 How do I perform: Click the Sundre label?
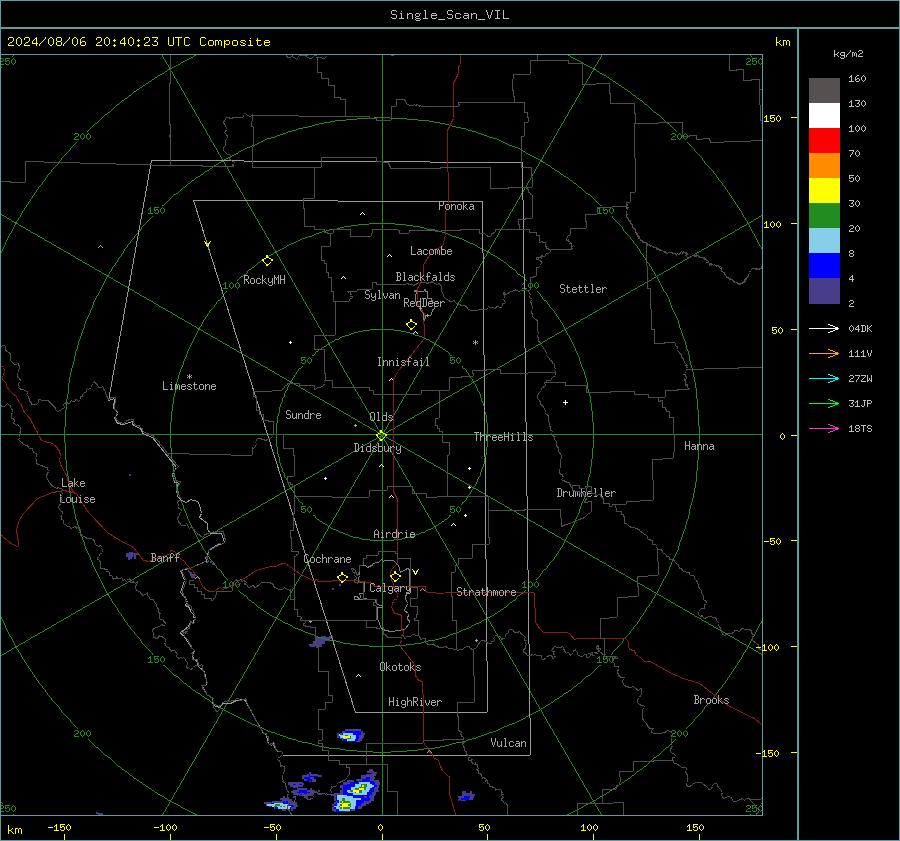(303, 414)
